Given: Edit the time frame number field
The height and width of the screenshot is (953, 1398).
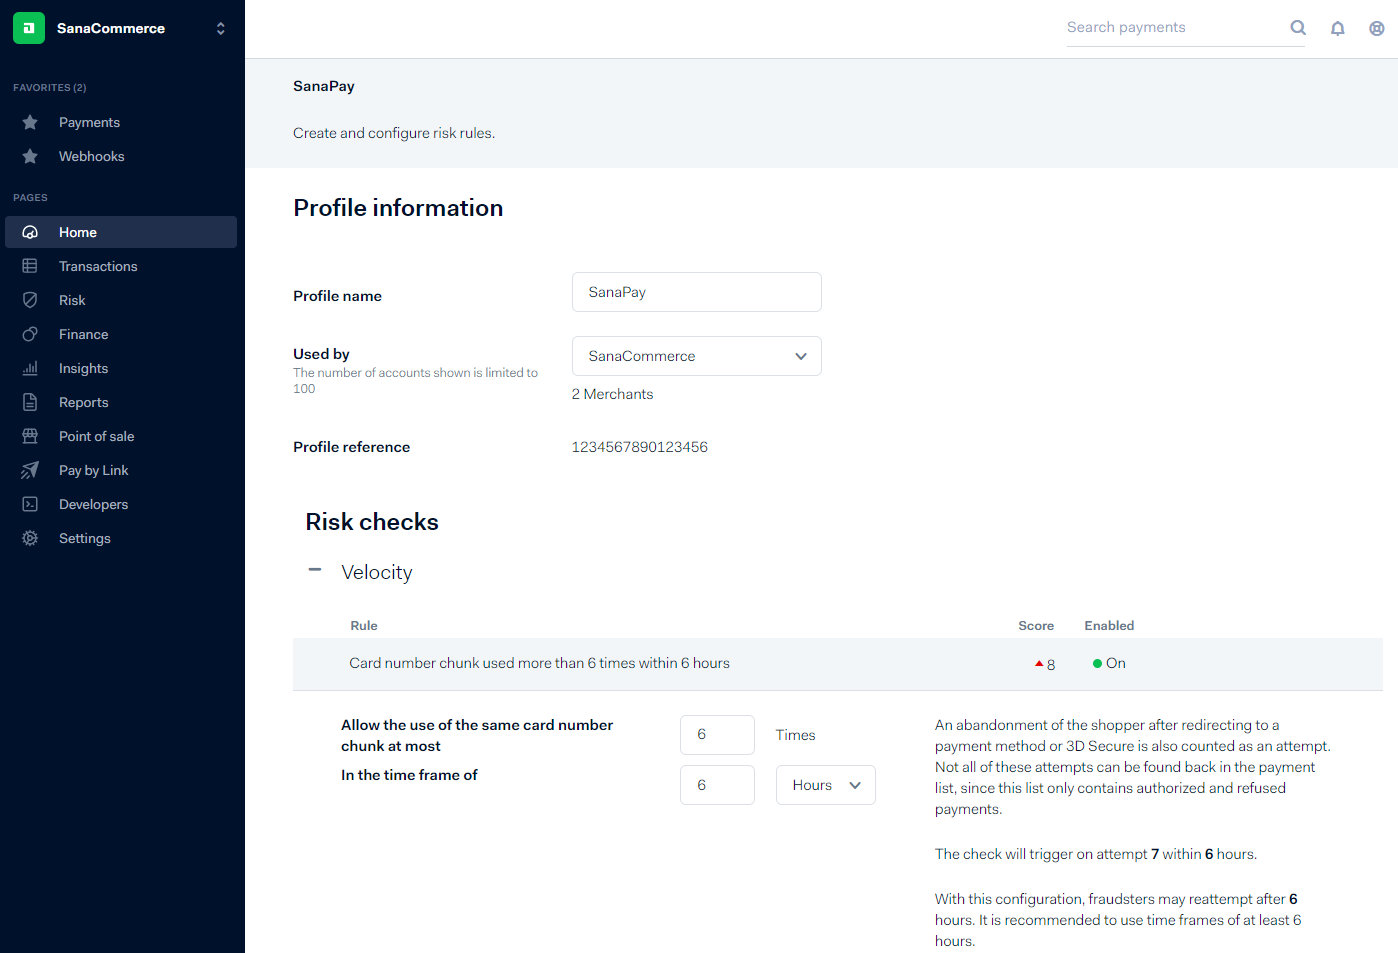Looking at the screenshot, I should 717,785.
